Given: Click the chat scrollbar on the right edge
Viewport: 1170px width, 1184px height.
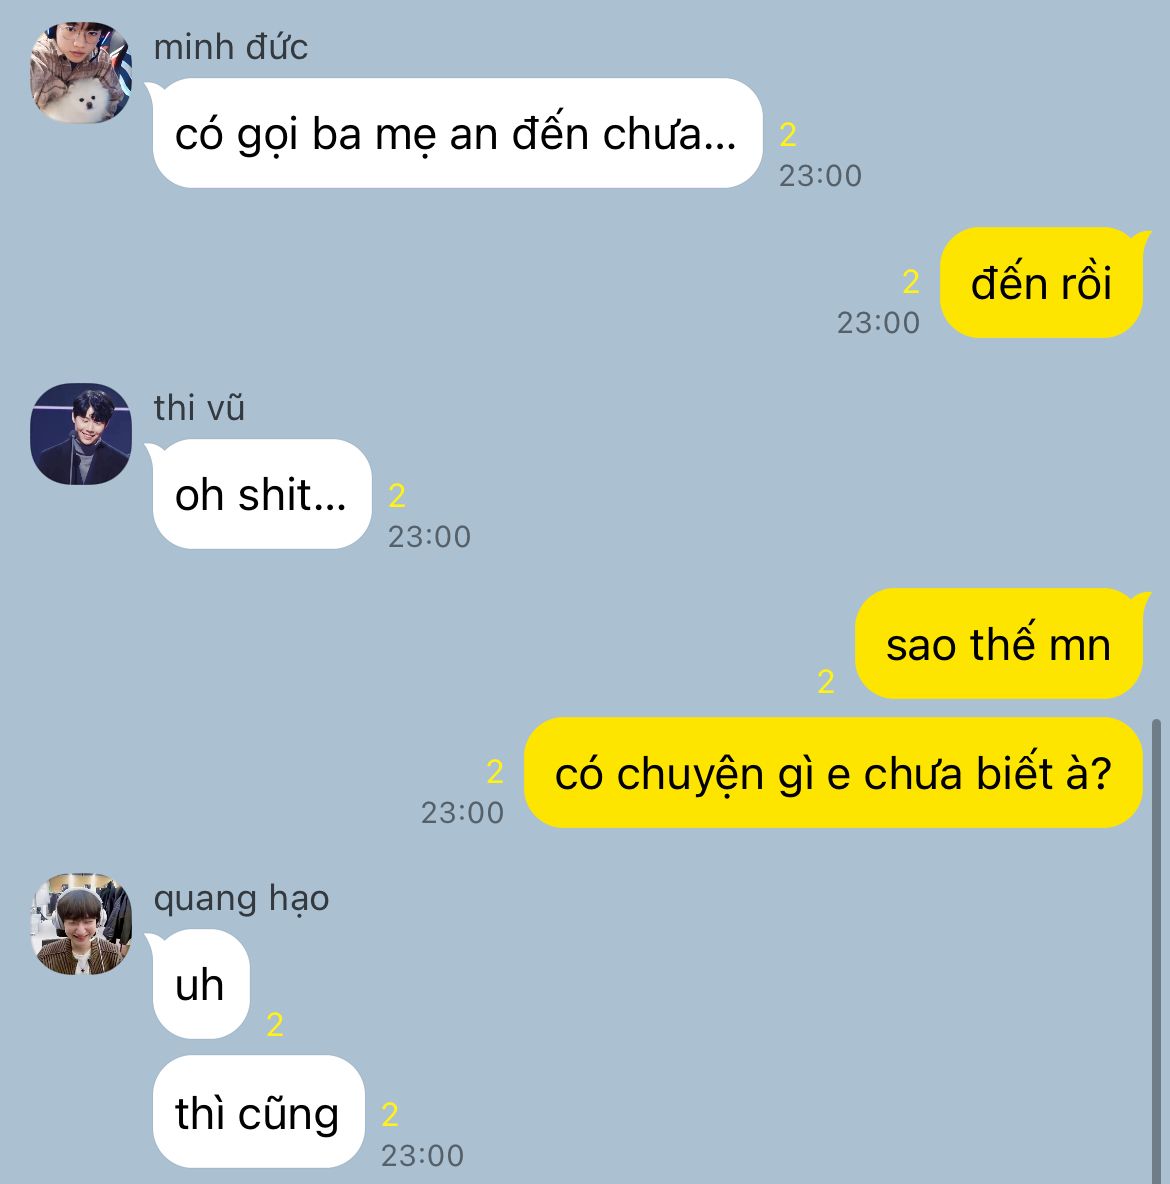Looking at the screenshot, I should point(1156,951).
